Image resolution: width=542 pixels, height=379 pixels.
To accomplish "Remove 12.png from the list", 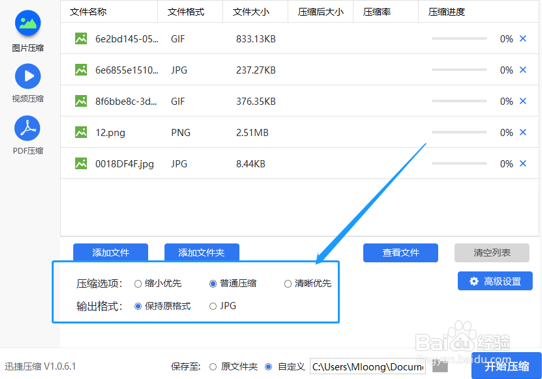I will (523, 132).
